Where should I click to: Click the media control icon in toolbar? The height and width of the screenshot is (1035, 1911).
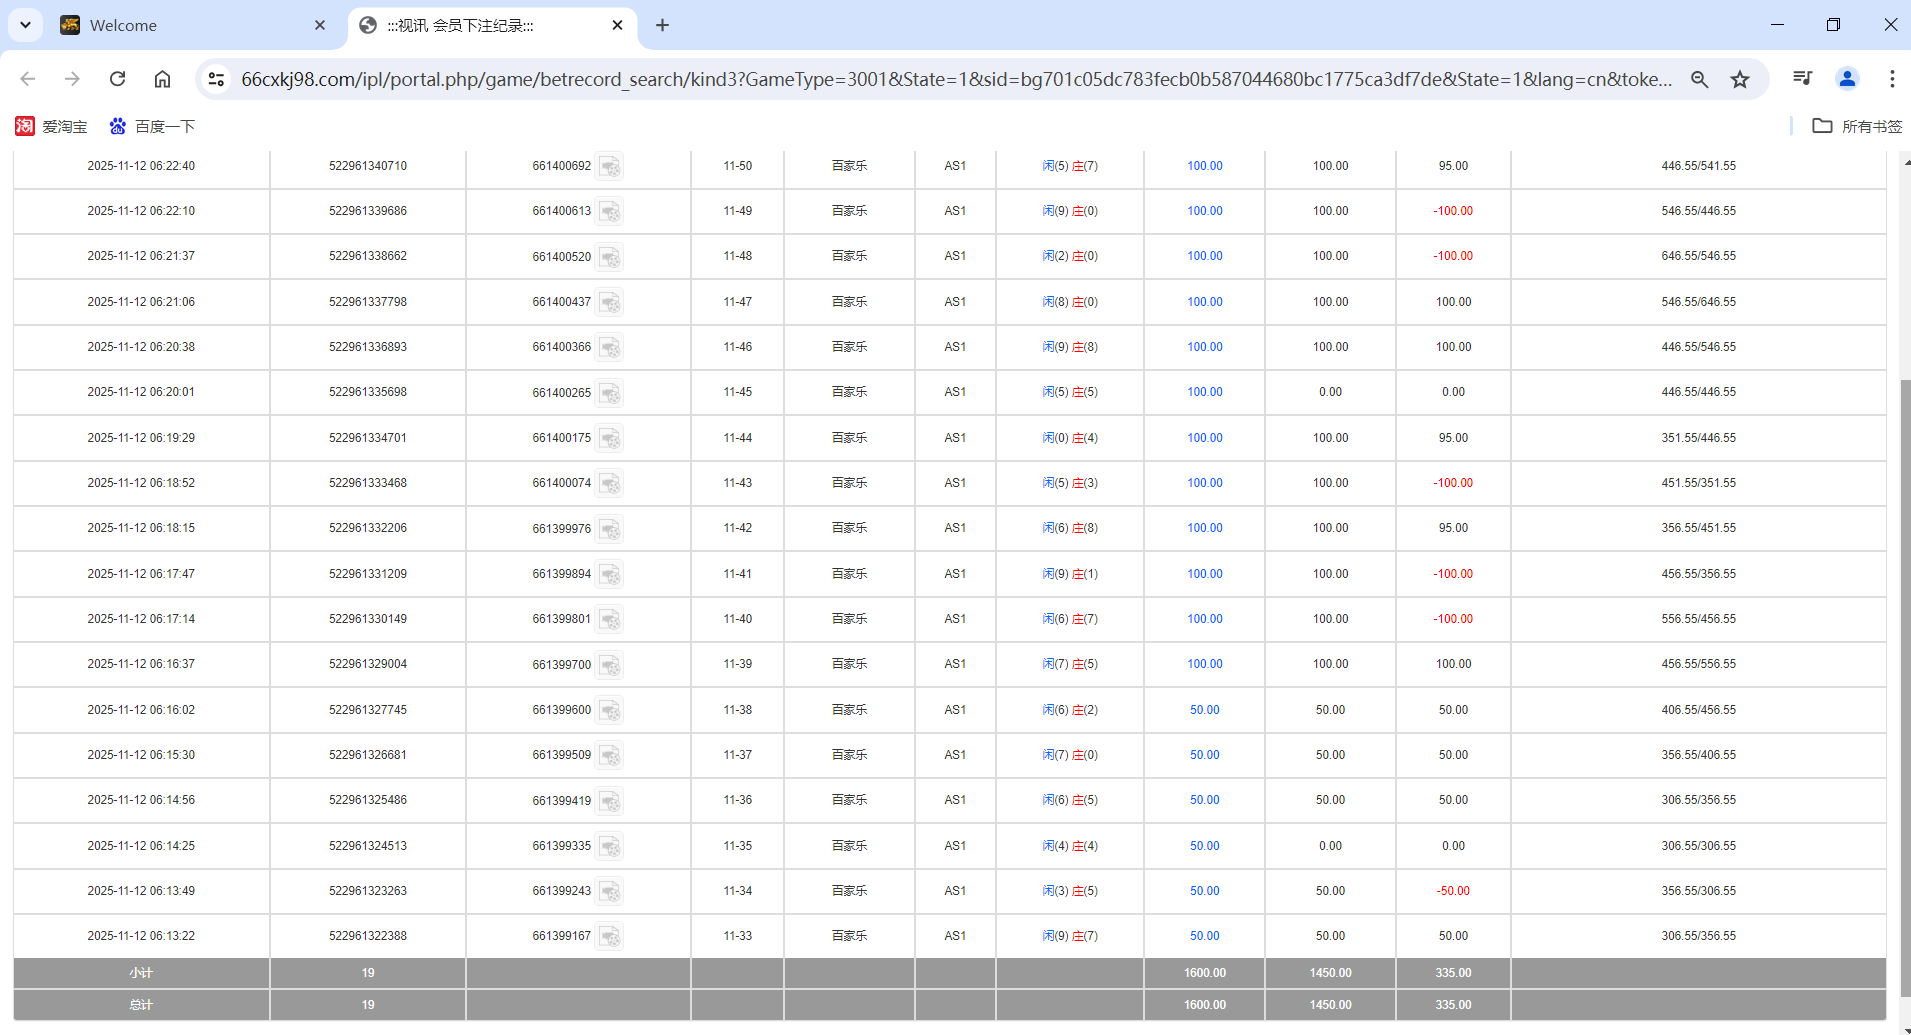tap(1802, 79)
